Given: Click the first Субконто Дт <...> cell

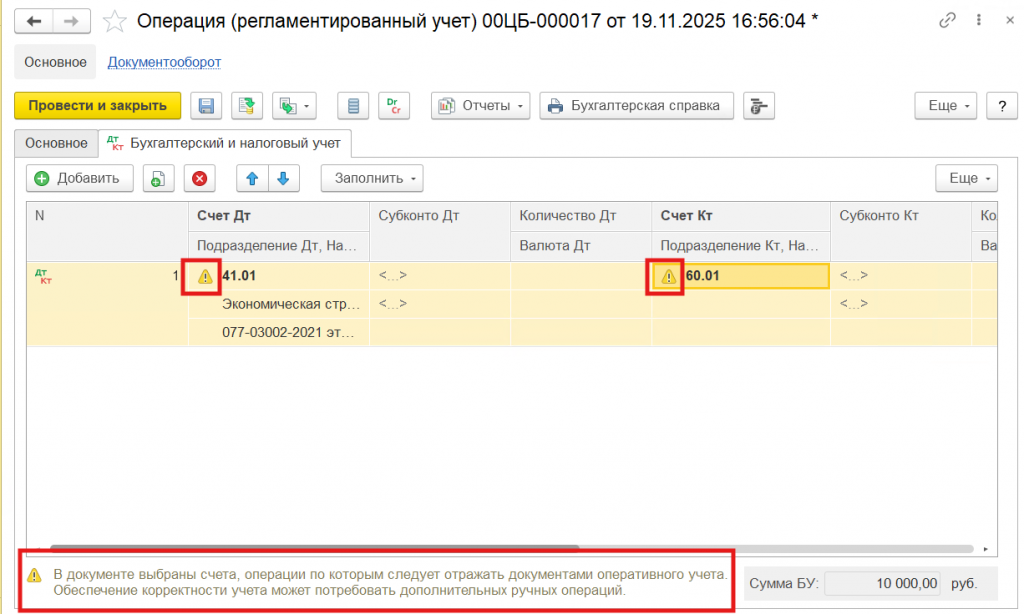Looking at the screenshot, I should [440, 276].
